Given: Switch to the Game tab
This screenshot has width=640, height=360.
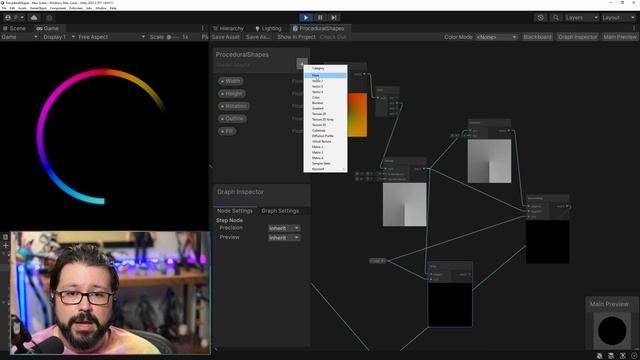Looking at the screenshot, I should (47, 28).
